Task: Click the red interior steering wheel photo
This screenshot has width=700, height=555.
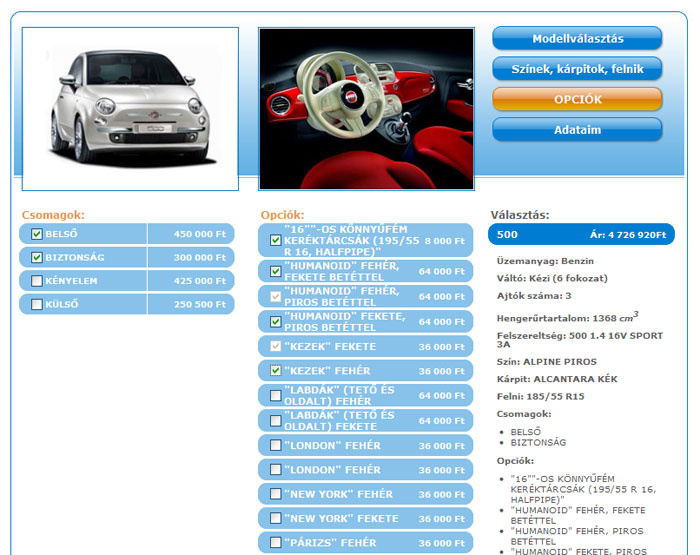Action: coord(366,109)
